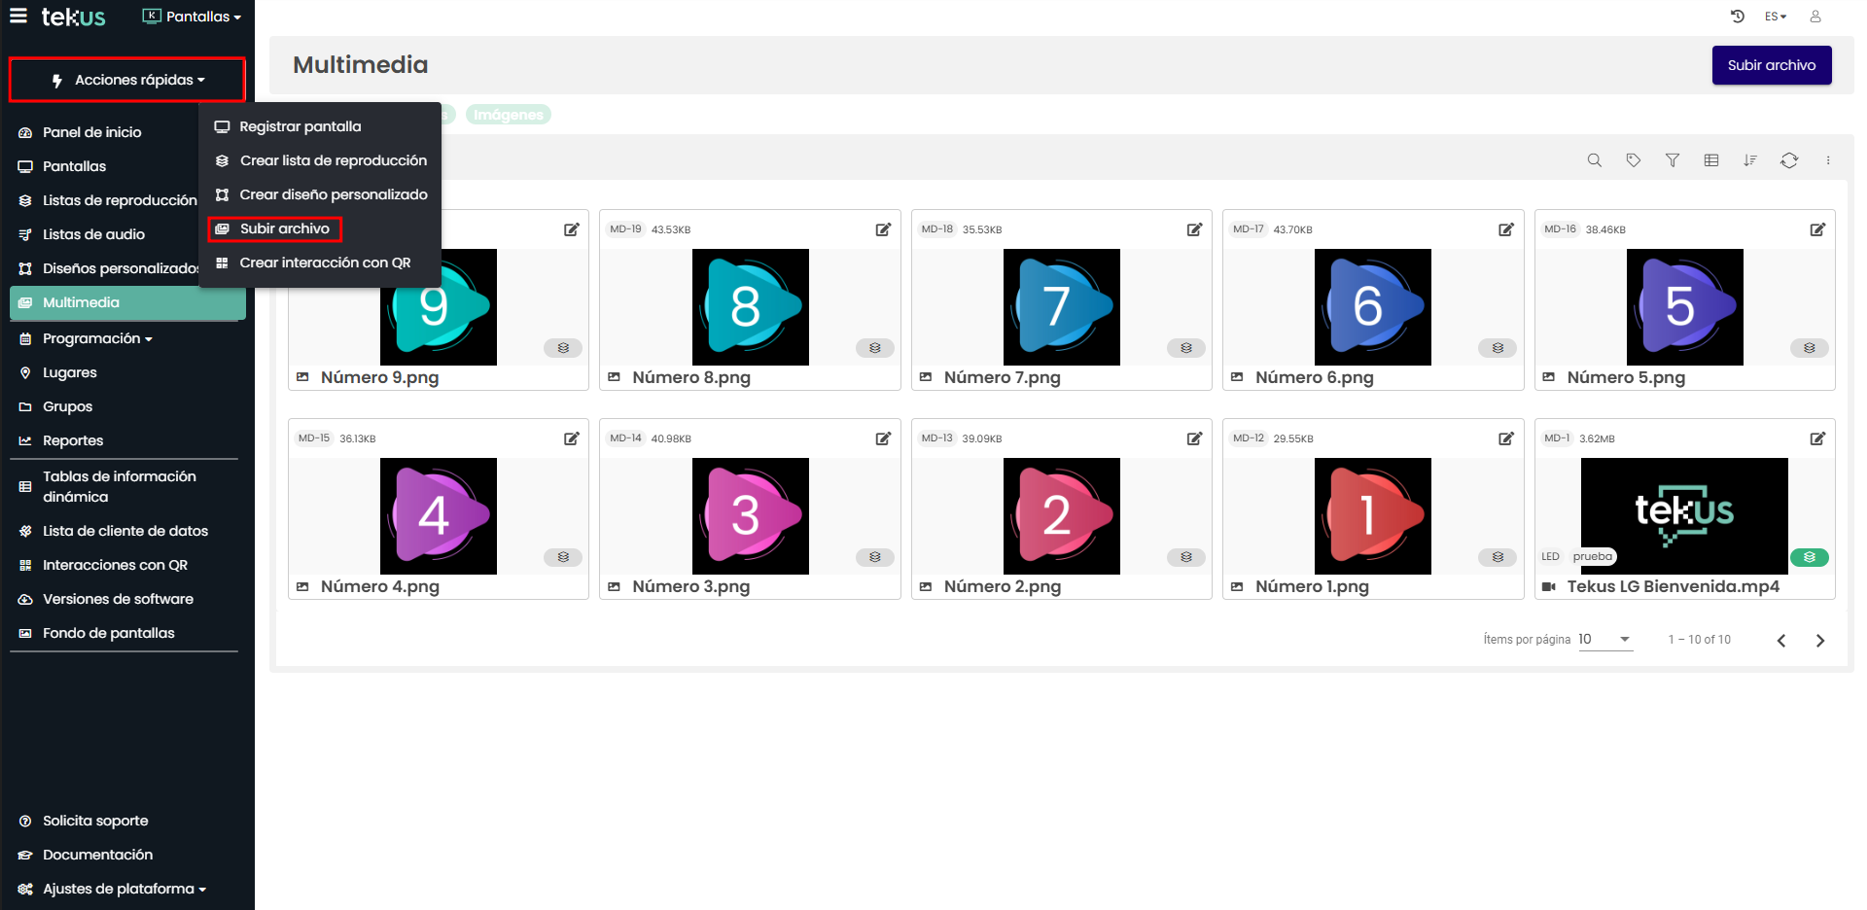Choose Crear interacción con QR menu item
Image resolution: width=1867 pixels, height=910 pixels.
[324, 263]
